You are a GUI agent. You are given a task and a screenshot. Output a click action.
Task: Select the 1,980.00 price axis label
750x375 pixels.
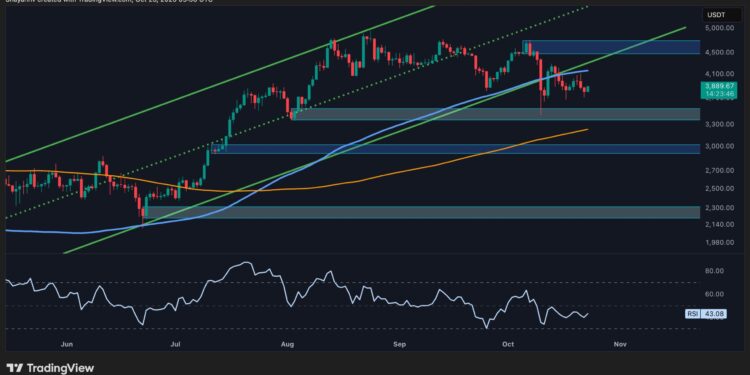[x=718, y=243]
